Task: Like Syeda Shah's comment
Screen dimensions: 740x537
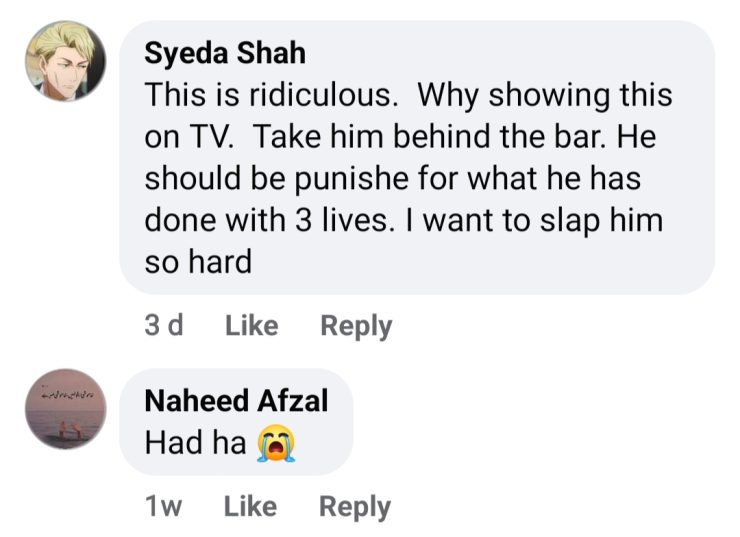Action: coord(251,325)
